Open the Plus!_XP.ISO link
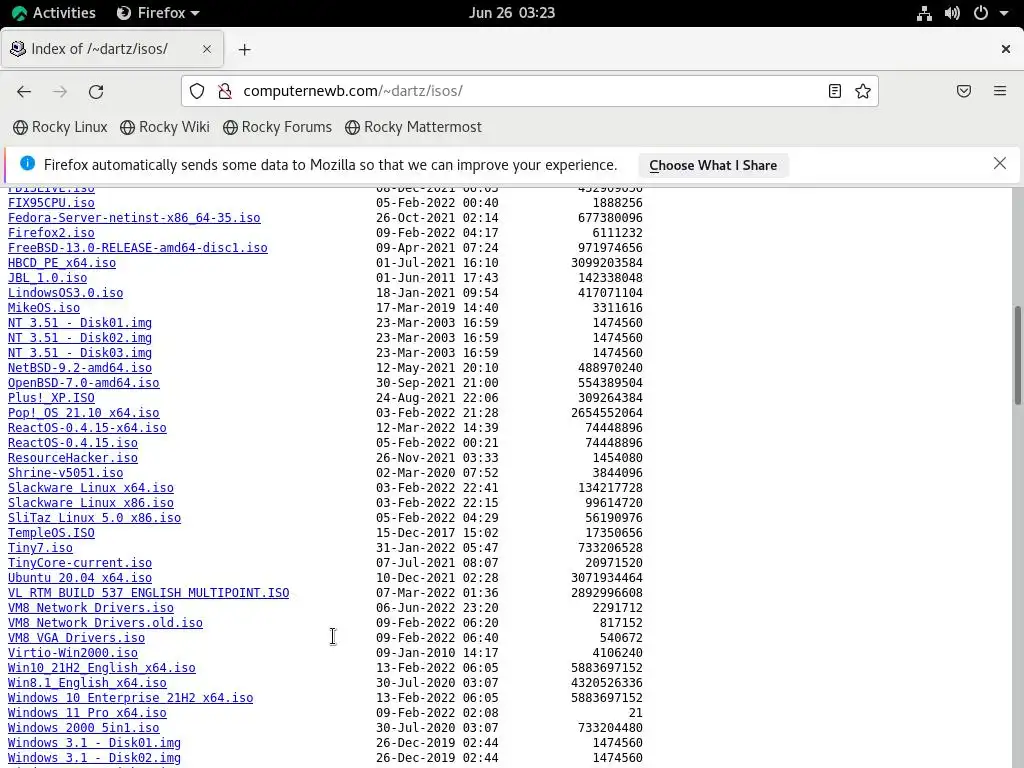The image size is (1024, 768). click(51, 398)
